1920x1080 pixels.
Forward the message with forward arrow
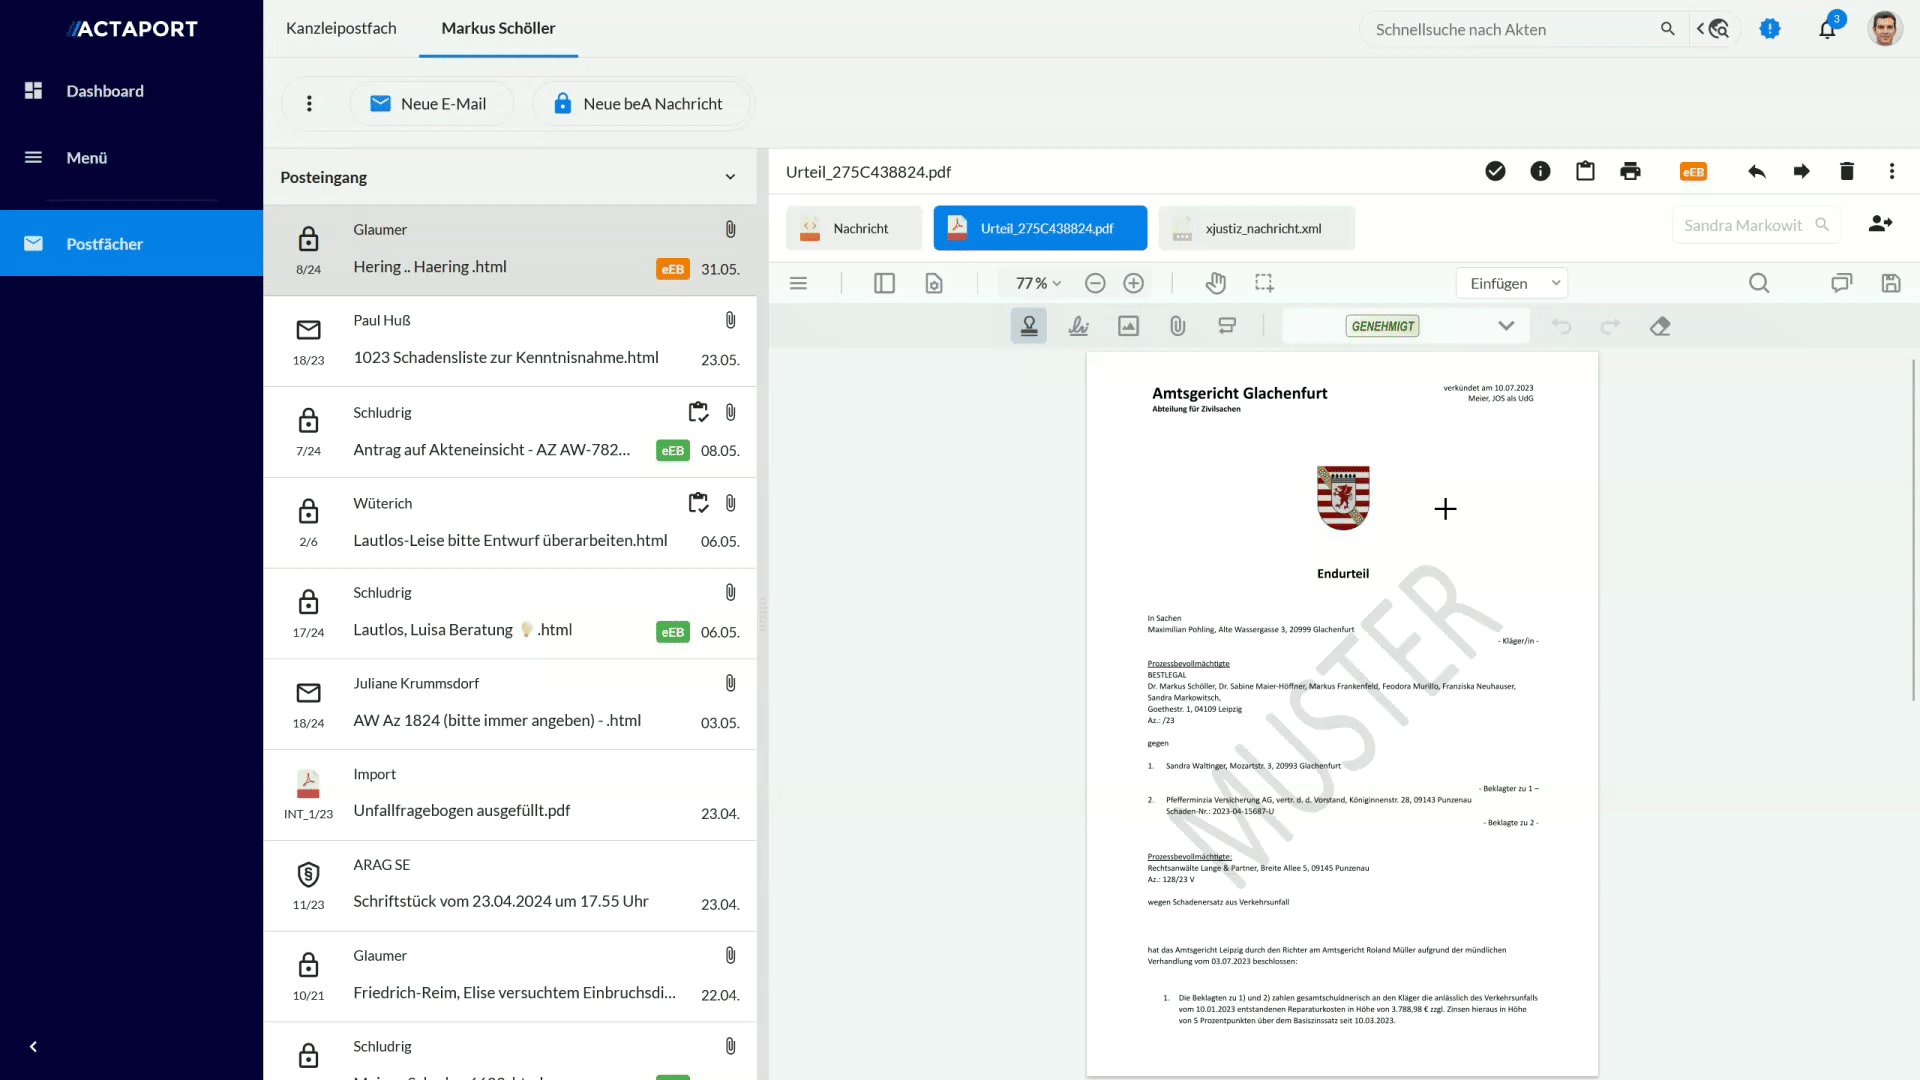point(1802,172)
